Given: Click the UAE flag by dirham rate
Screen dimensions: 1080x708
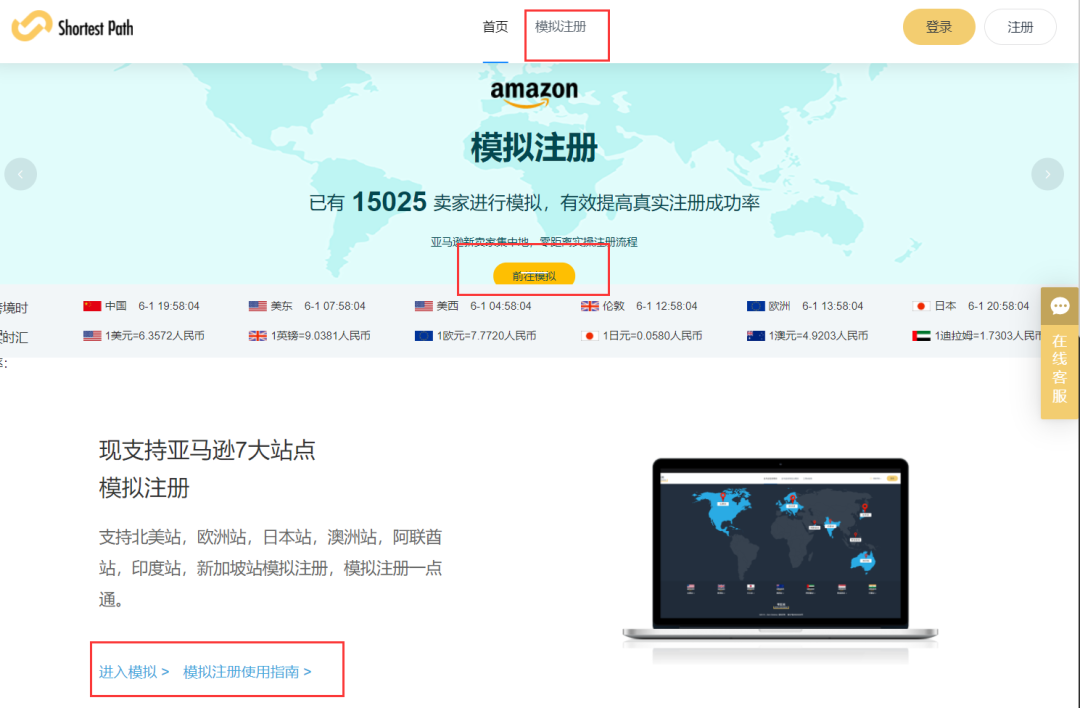Looking at the screenshot, I should (922, 336).
